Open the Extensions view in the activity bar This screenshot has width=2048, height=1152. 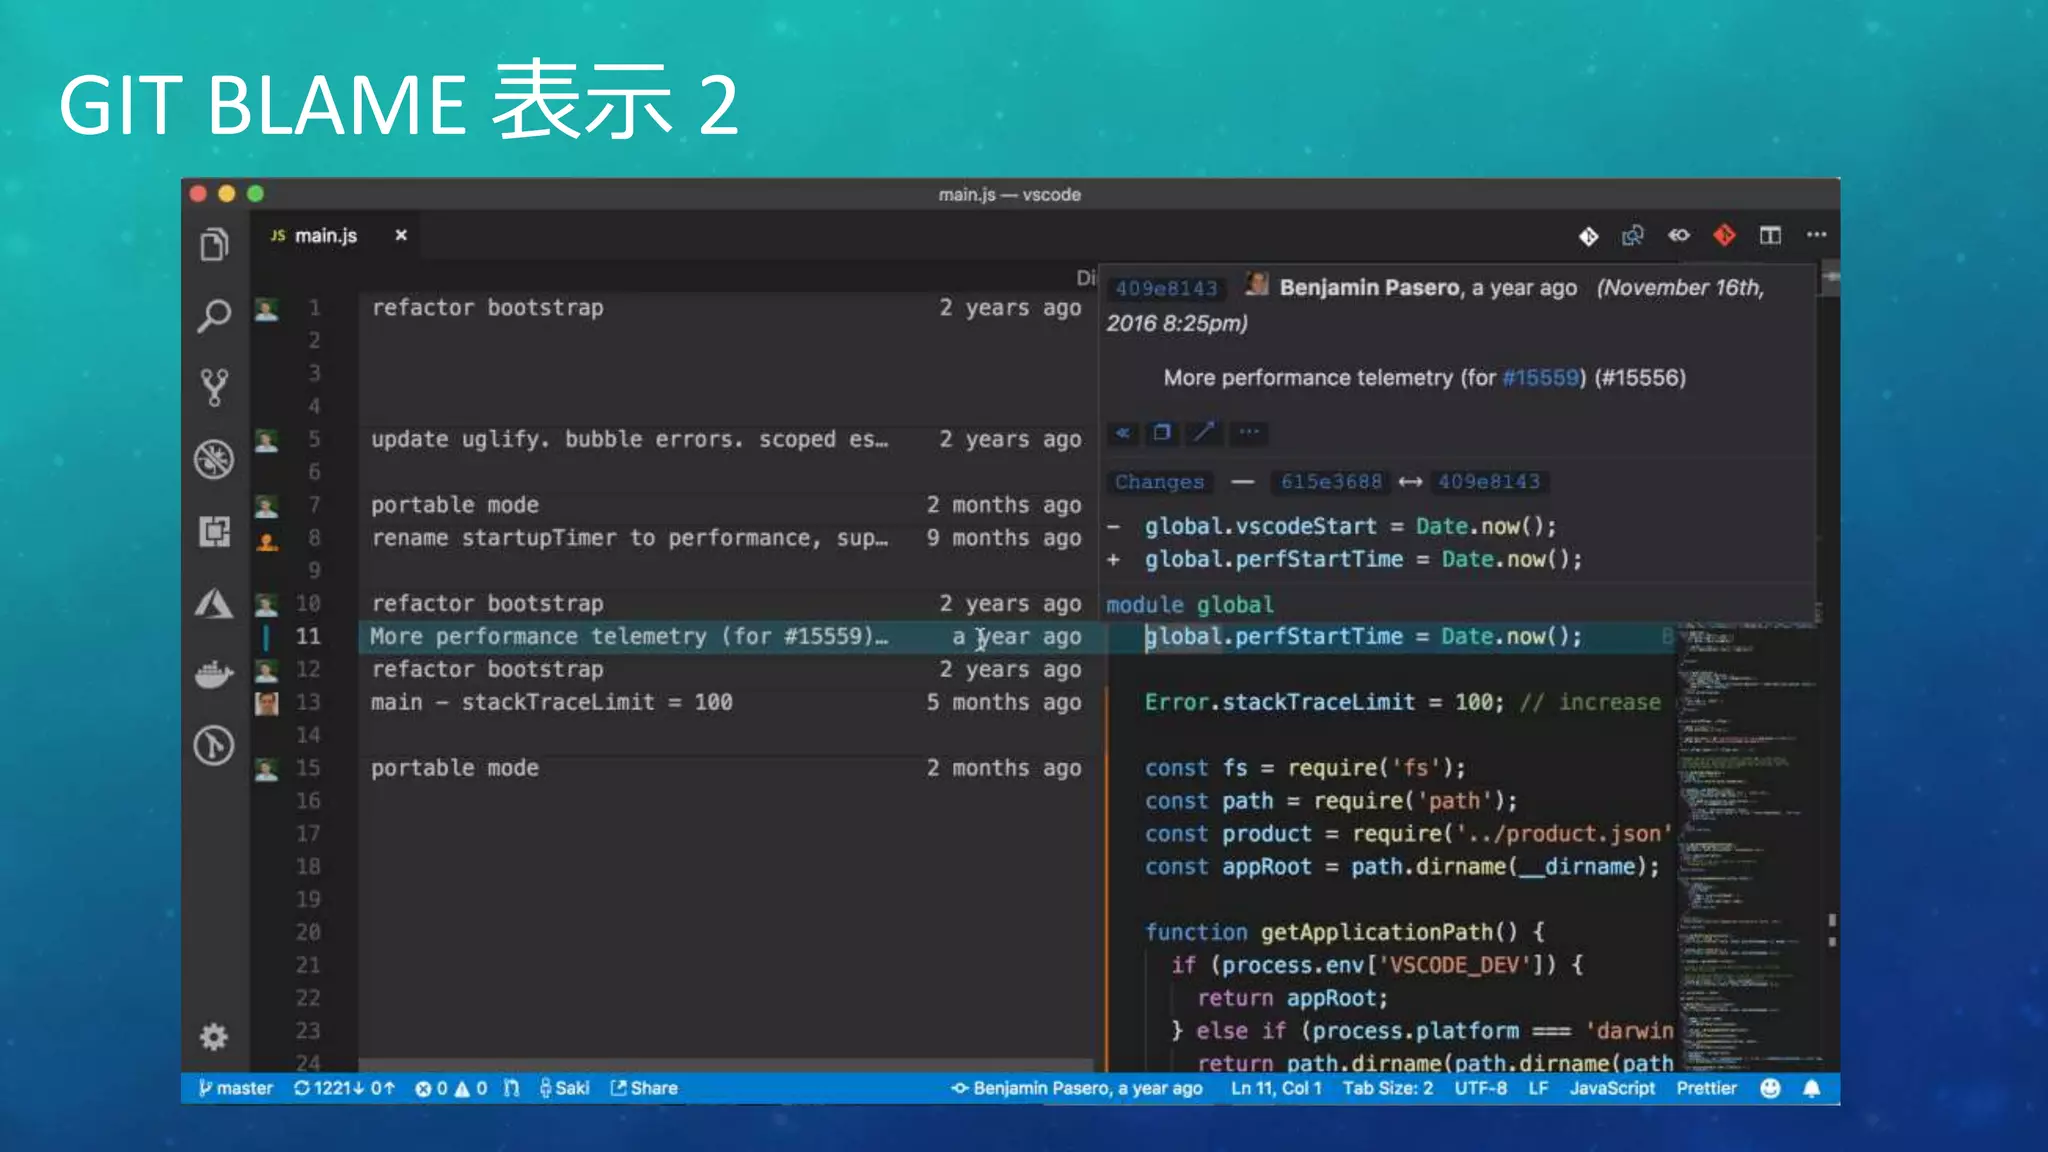(x=214, y=531)
